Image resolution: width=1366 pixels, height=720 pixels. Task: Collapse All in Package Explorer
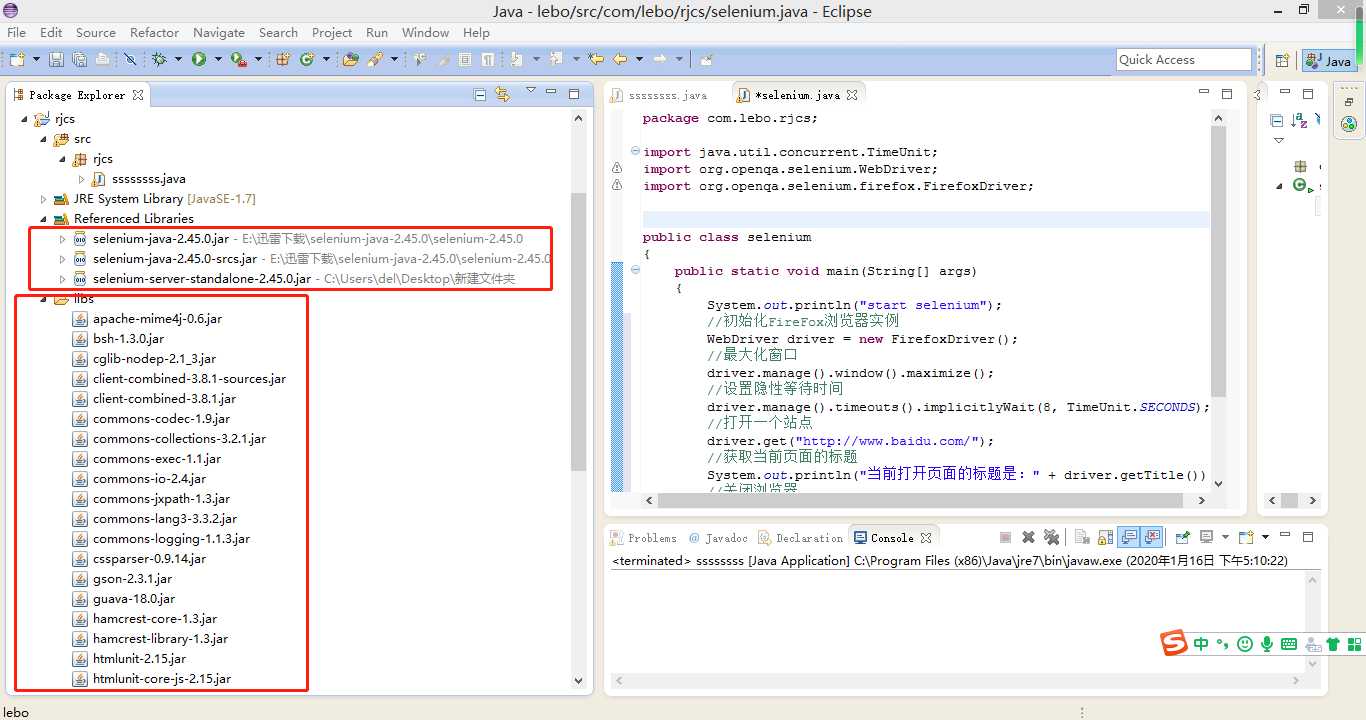point(480,95)
